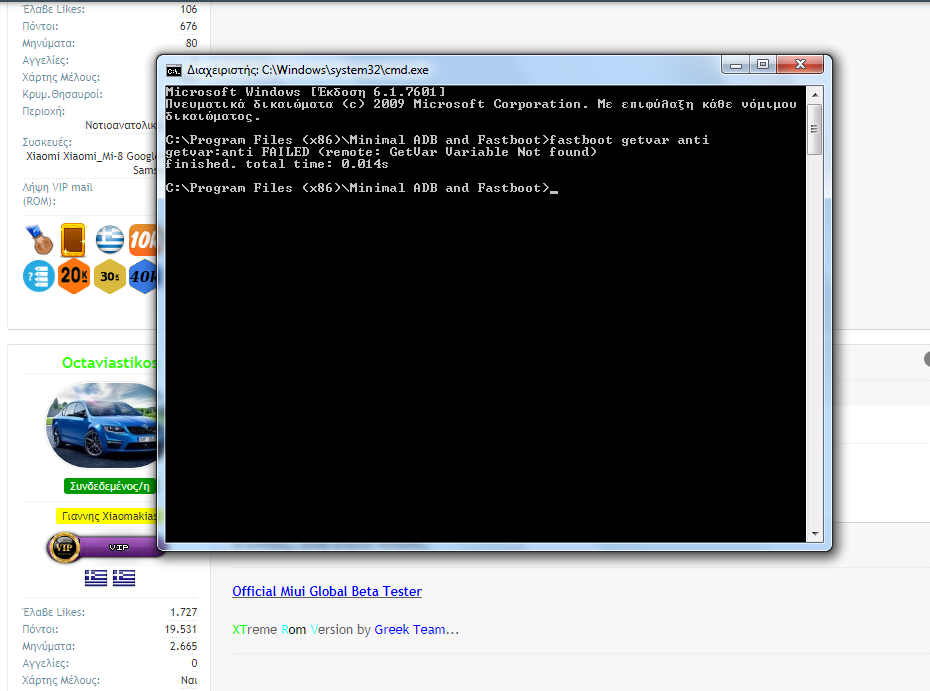
Task: Click the green Συνδεδεμένος/η status badge
Action: click(x=109, y=486)
